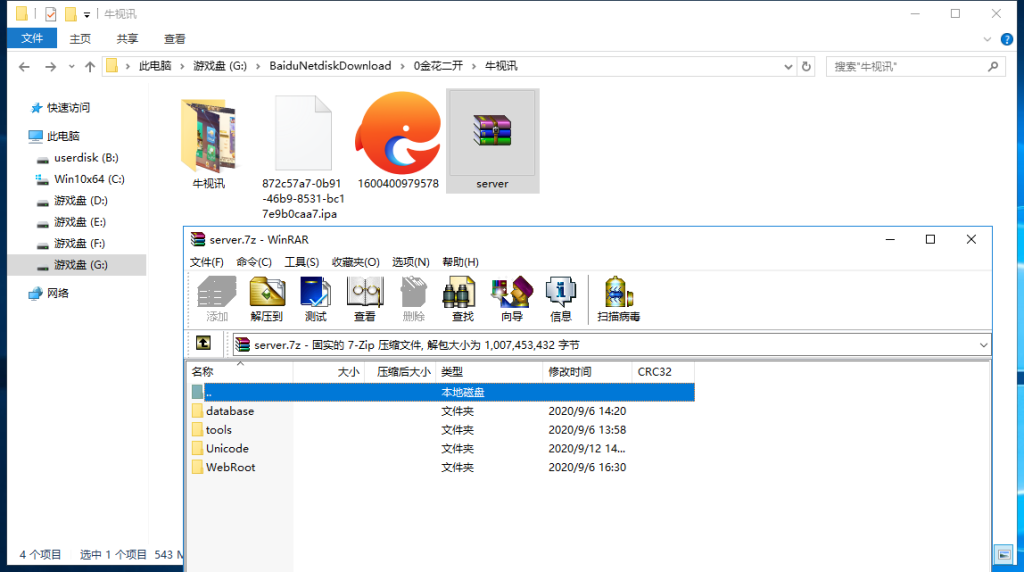The image size is (1024, 572).
Task: Open WinRAR 文件(F) menu
Action: tap(206, 262)
